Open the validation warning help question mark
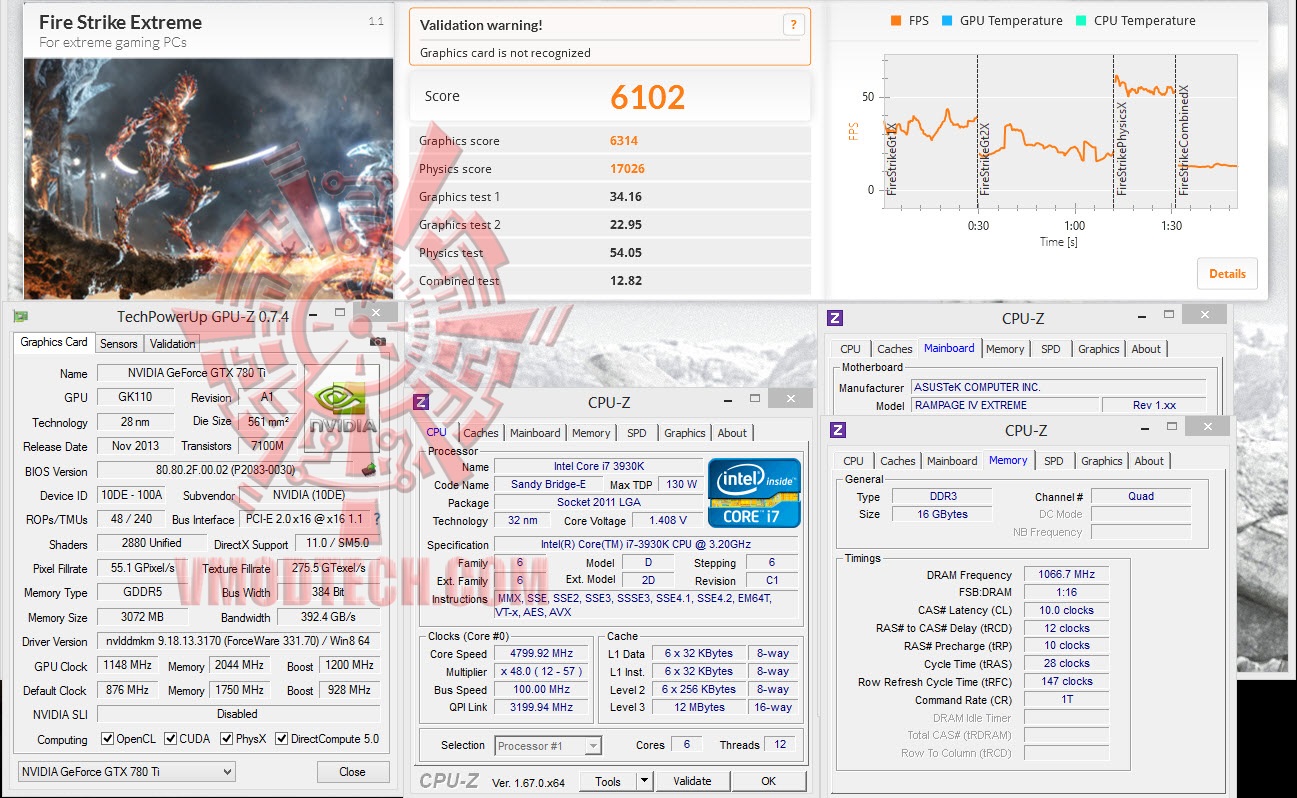 pyautogui.click(x=793, y=26)
